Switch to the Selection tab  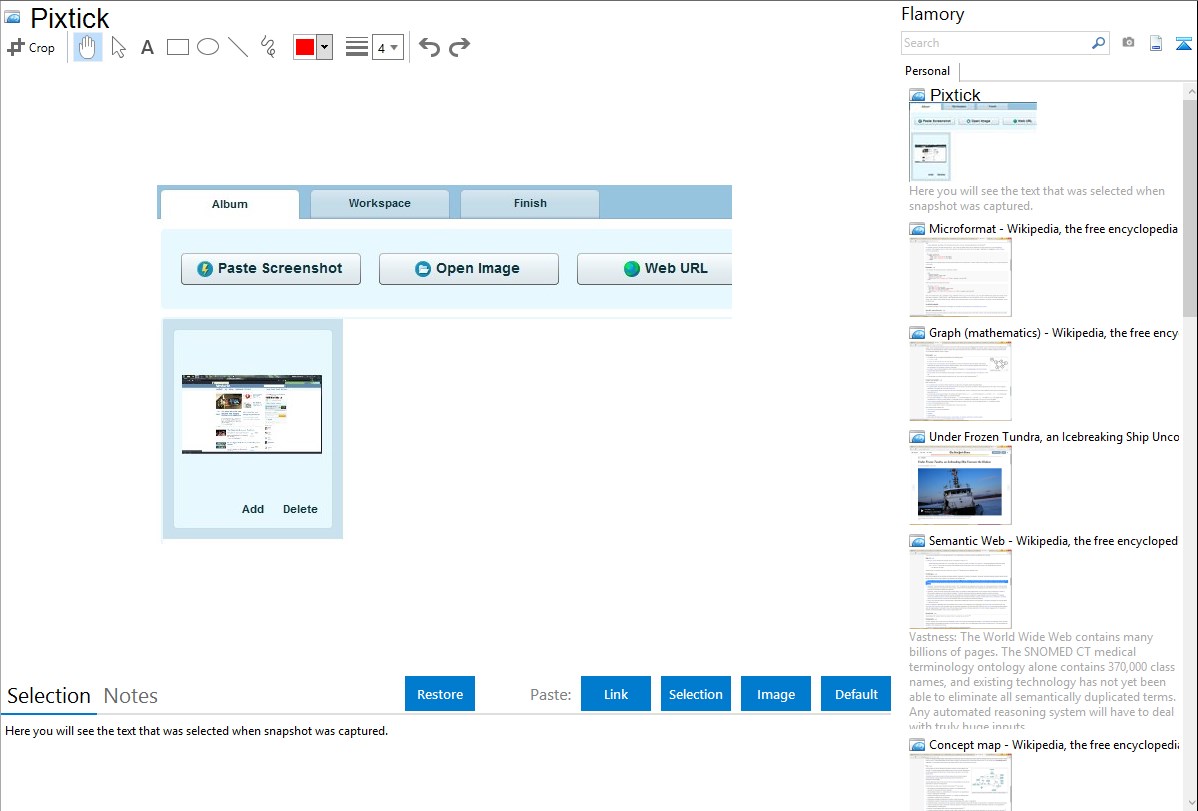coord(49,696)
